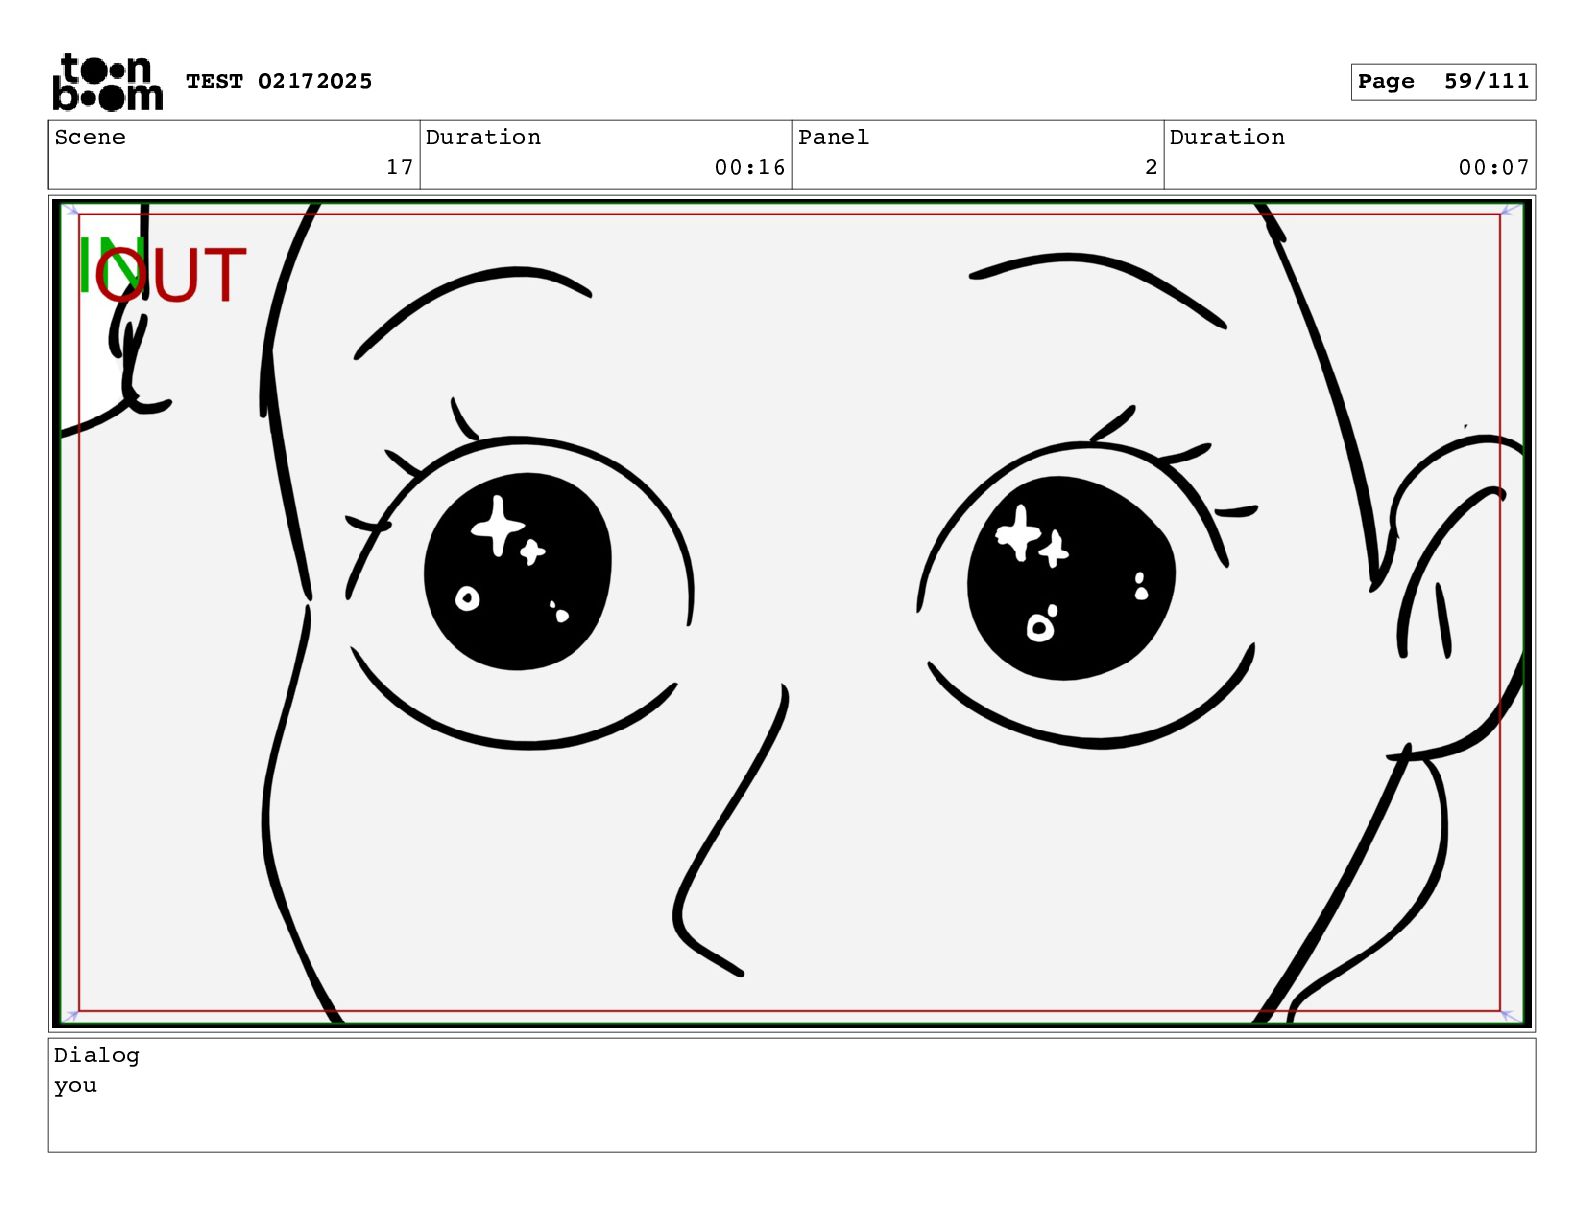Click scene number '17'
This screenshot has height=1224, width=1584.
pos(400,167)
